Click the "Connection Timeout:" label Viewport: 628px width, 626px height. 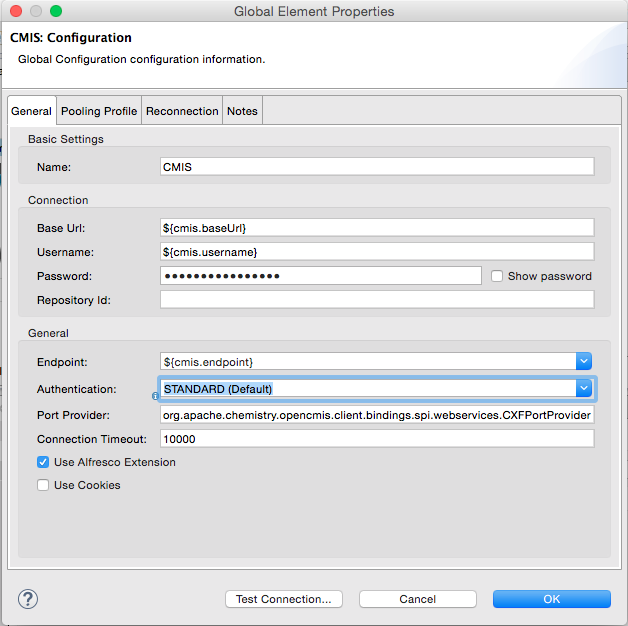tap(92, 439)
